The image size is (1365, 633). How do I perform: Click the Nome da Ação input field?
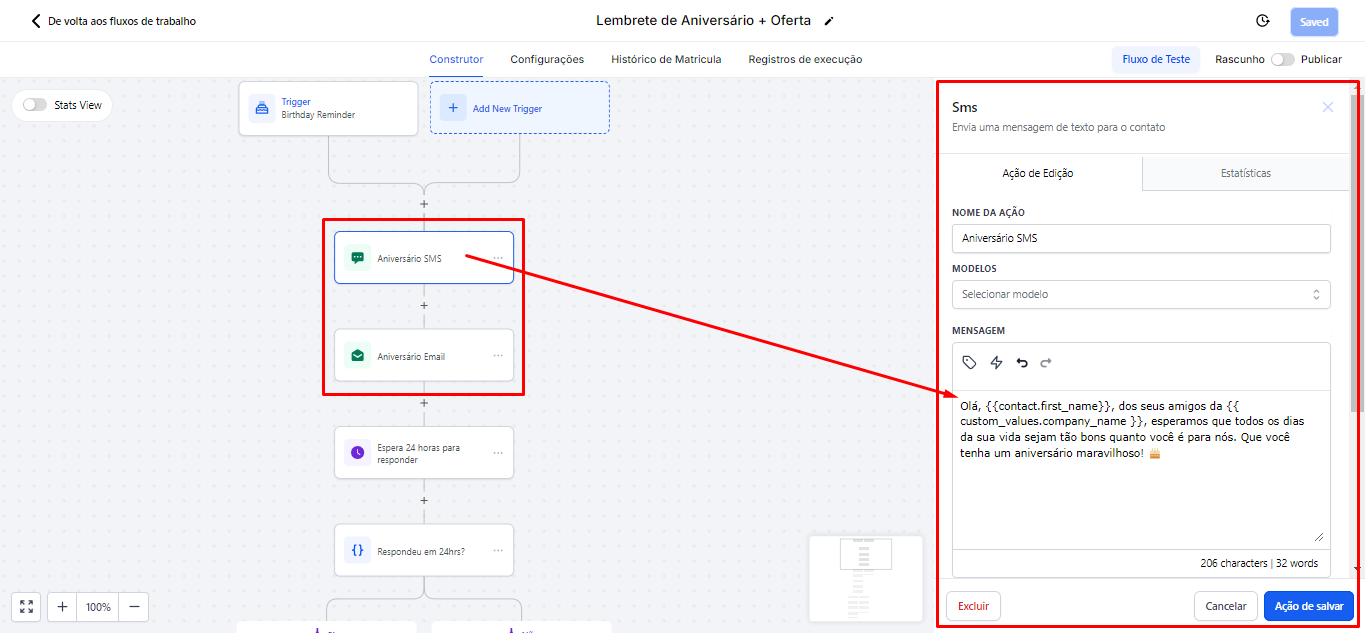pos(1140,238)
